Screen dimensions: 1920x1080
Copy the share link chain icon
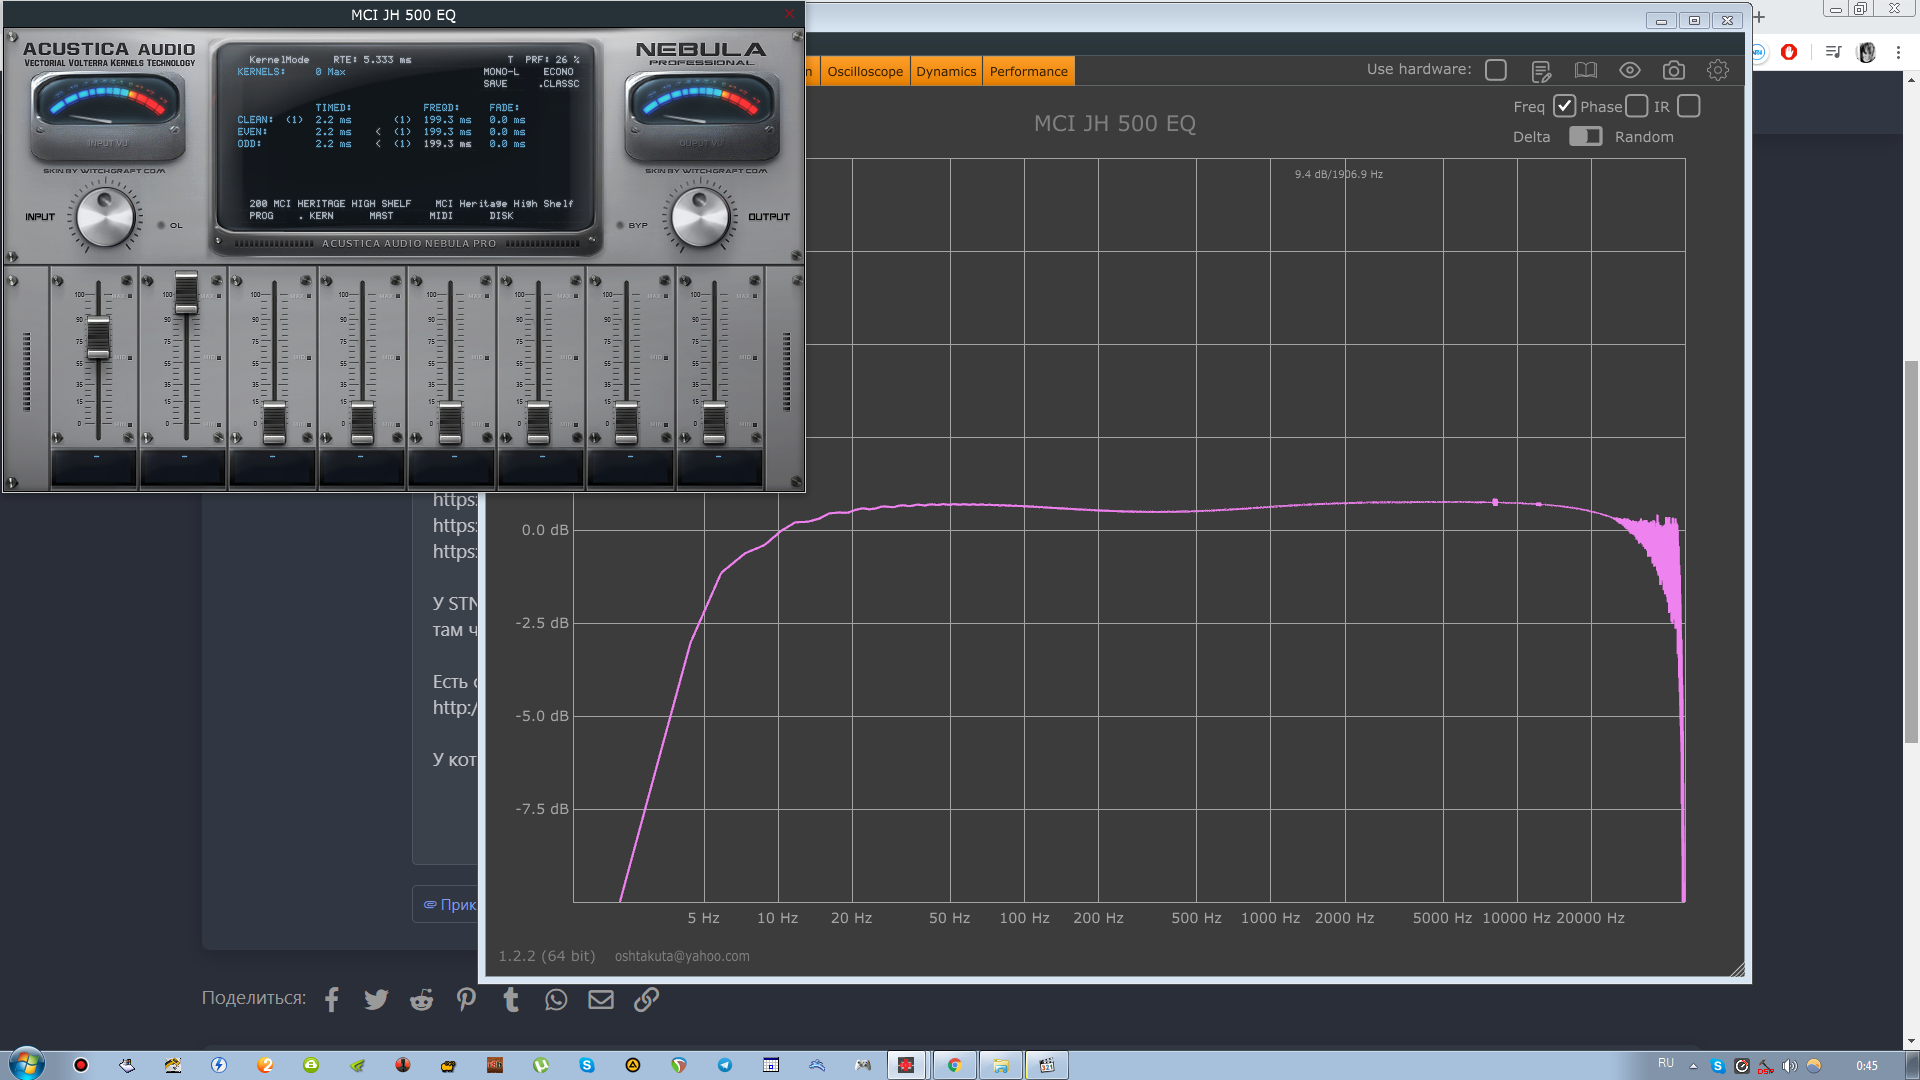click(x=646, y=999)
